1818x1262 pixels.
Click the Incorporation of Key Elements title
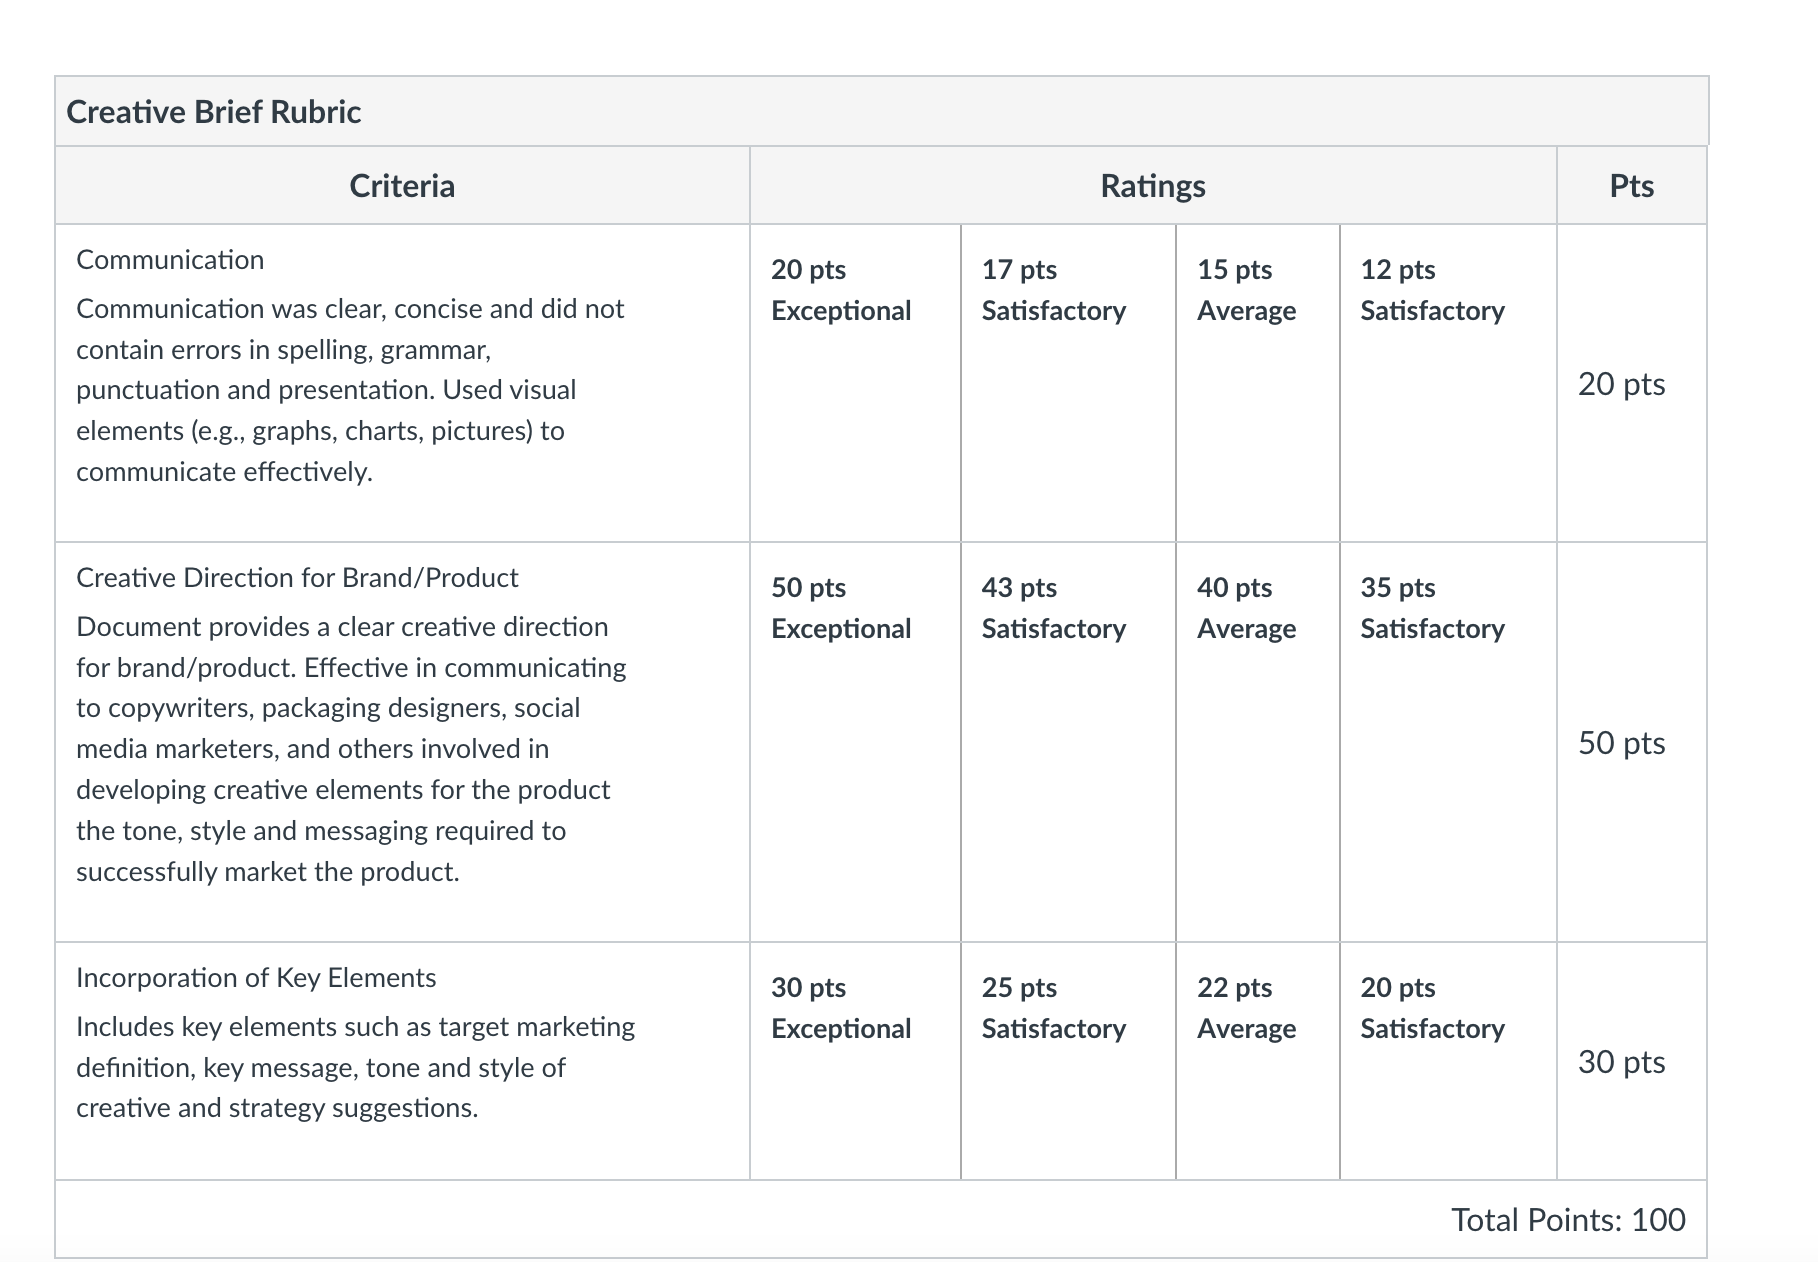pyautogui.click(x=256, y=978)
